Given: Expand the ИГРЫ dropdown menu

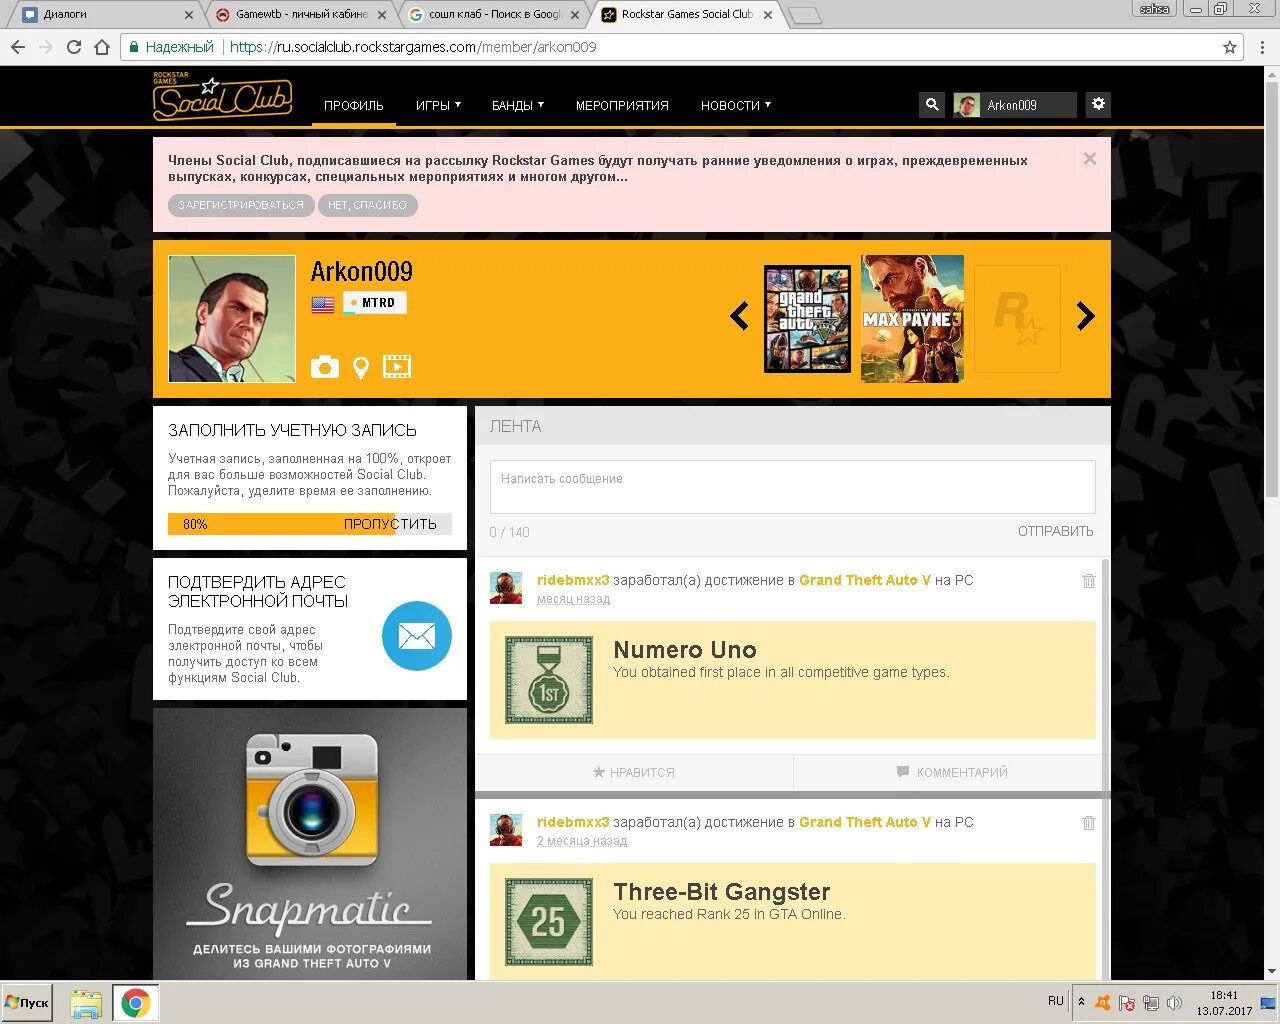Looking at the screenshot, I should (438, 105).
